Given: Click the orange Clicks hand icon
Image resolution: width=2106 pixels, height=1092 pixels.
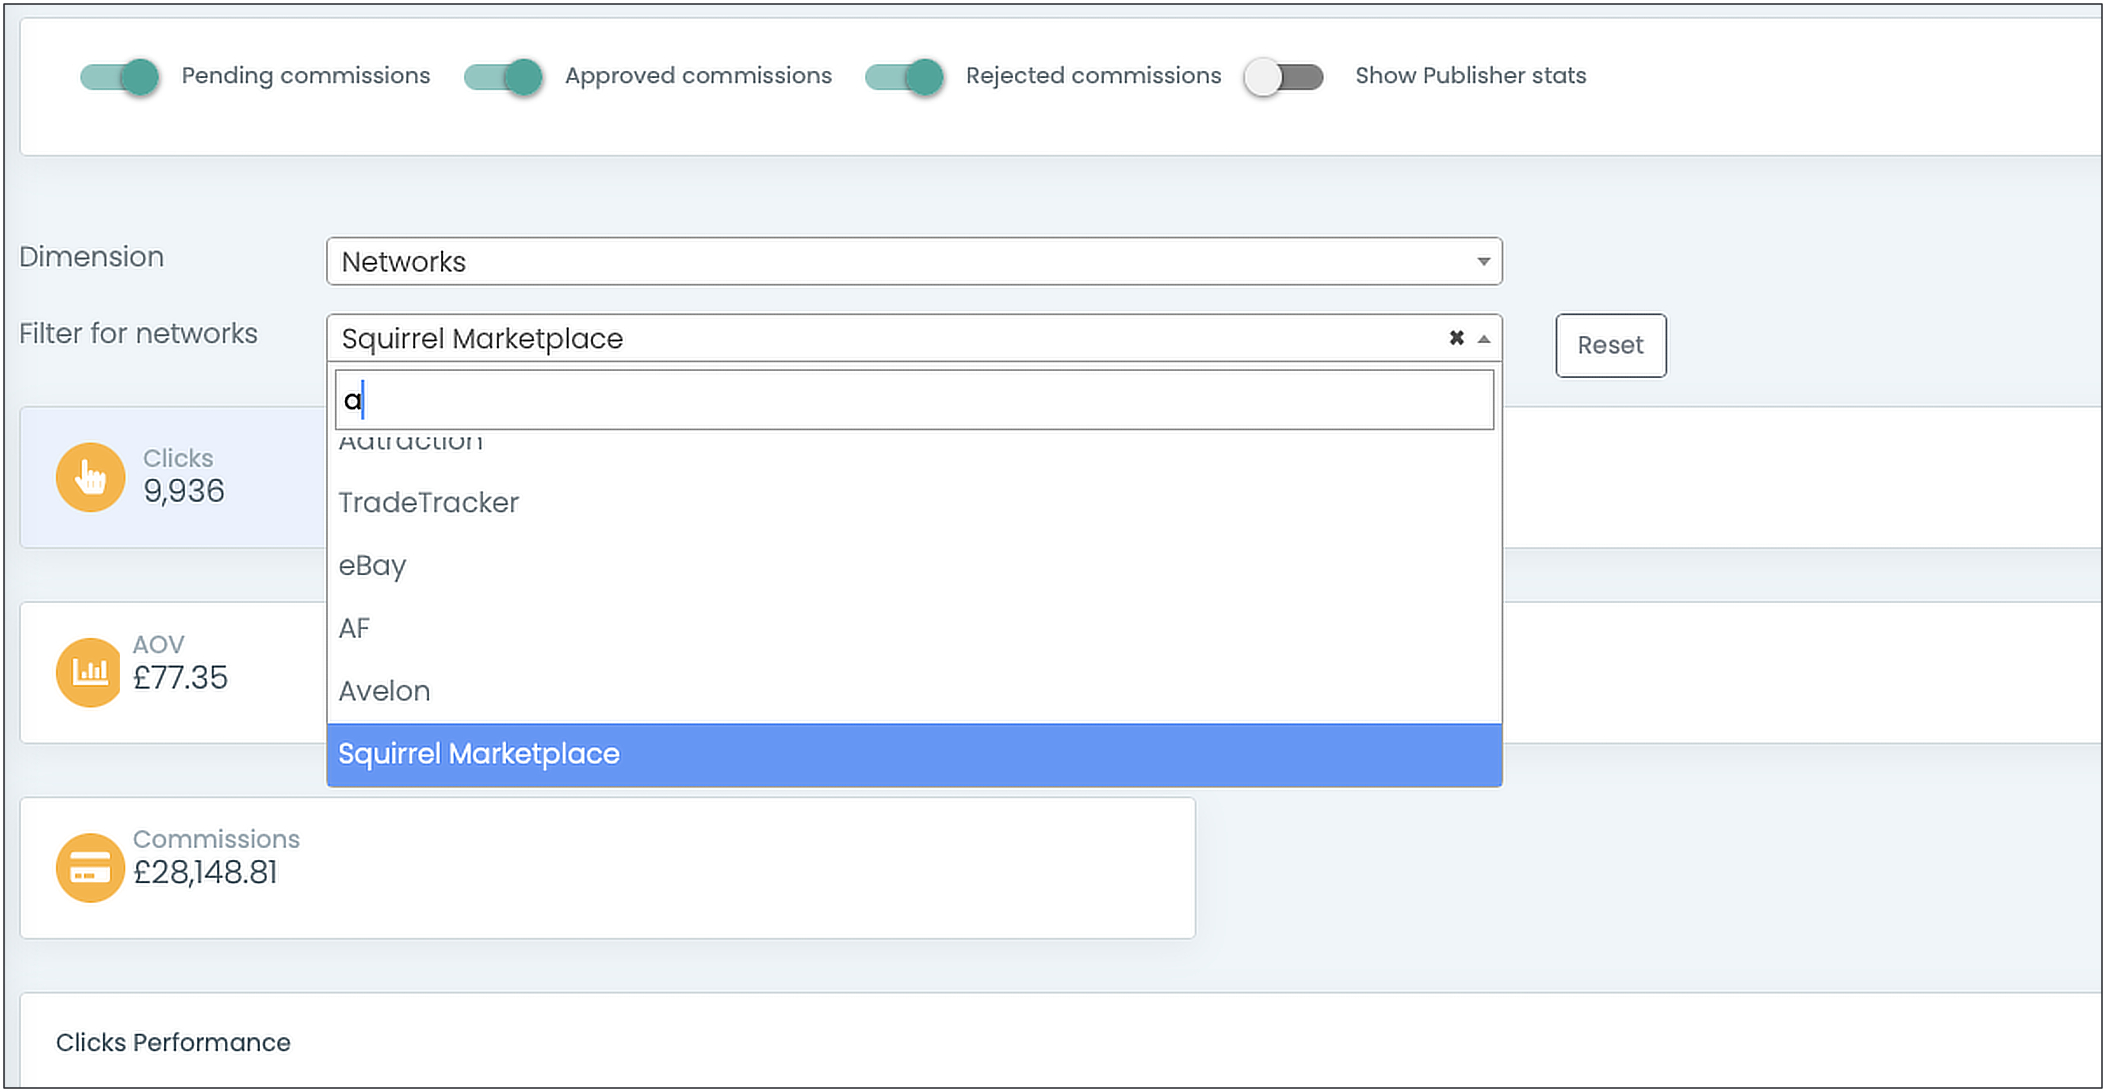Looking at the screenshot, I should (x=90, y=477).
